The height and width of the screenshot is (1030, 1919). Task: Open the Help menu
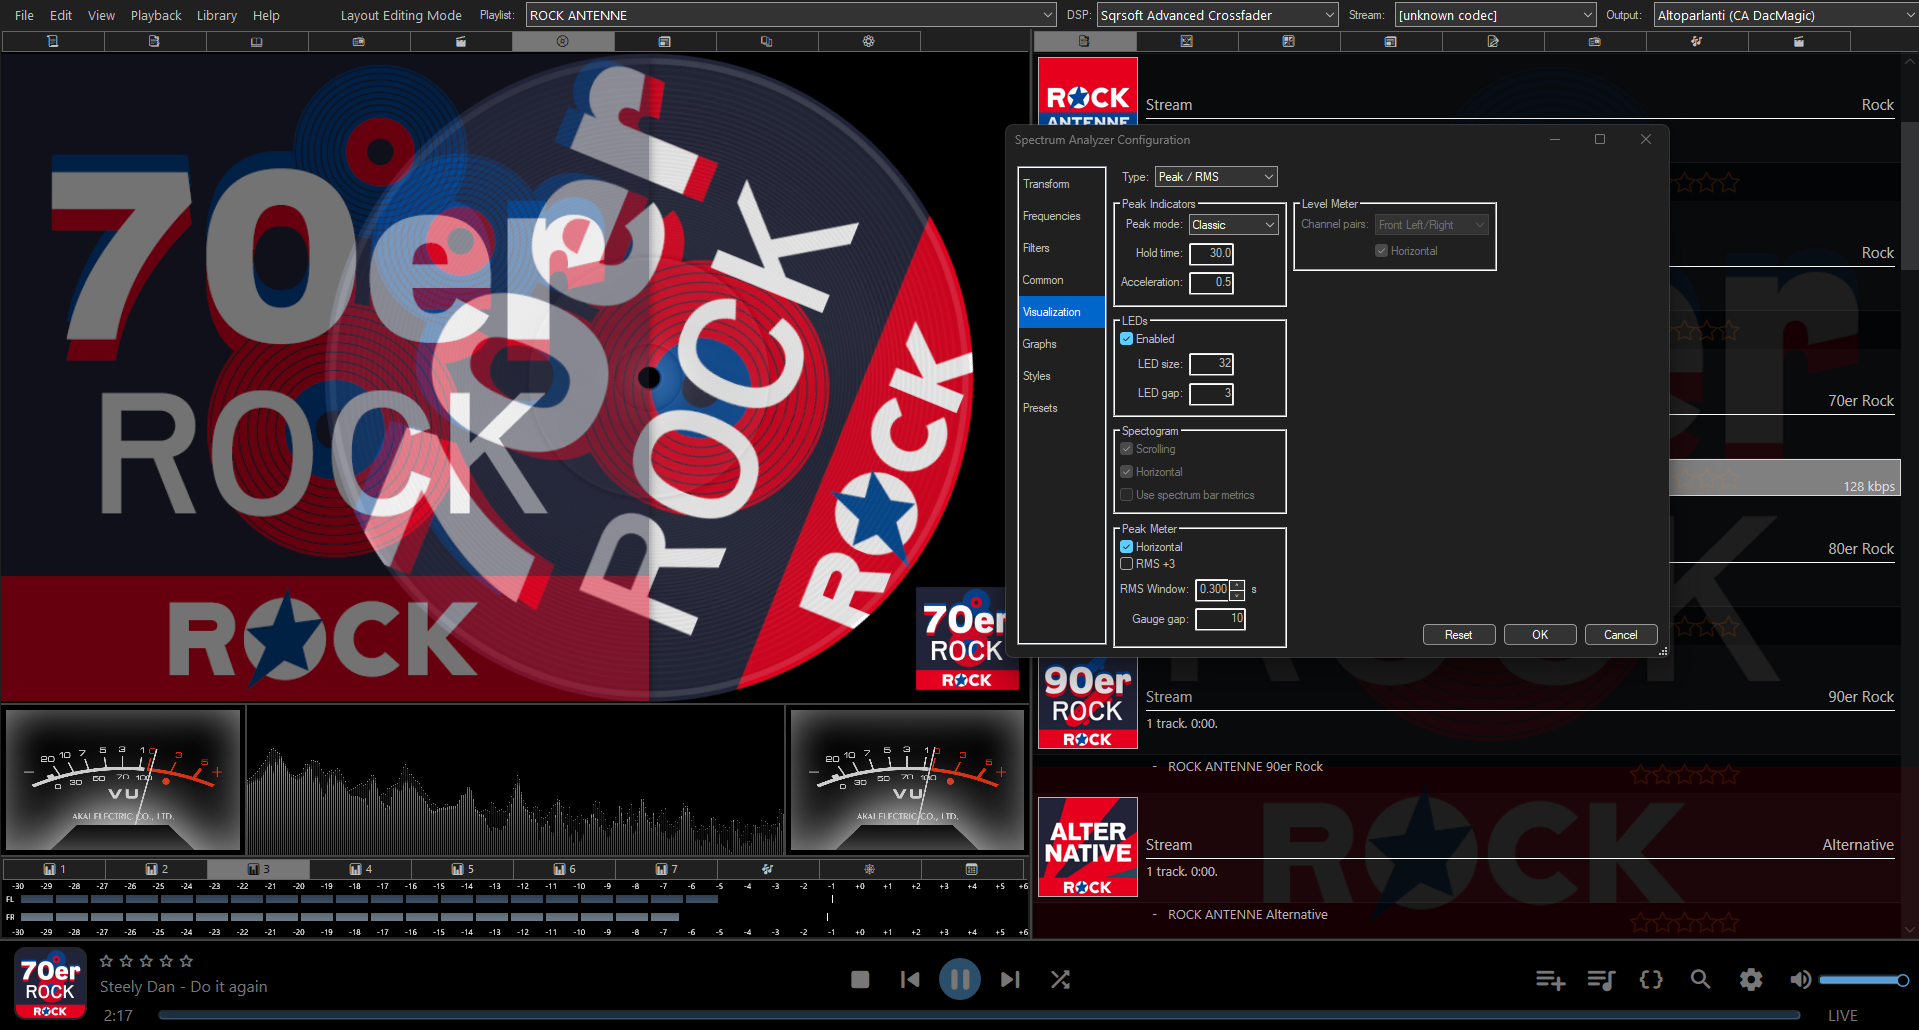click(x=266, y=15)
